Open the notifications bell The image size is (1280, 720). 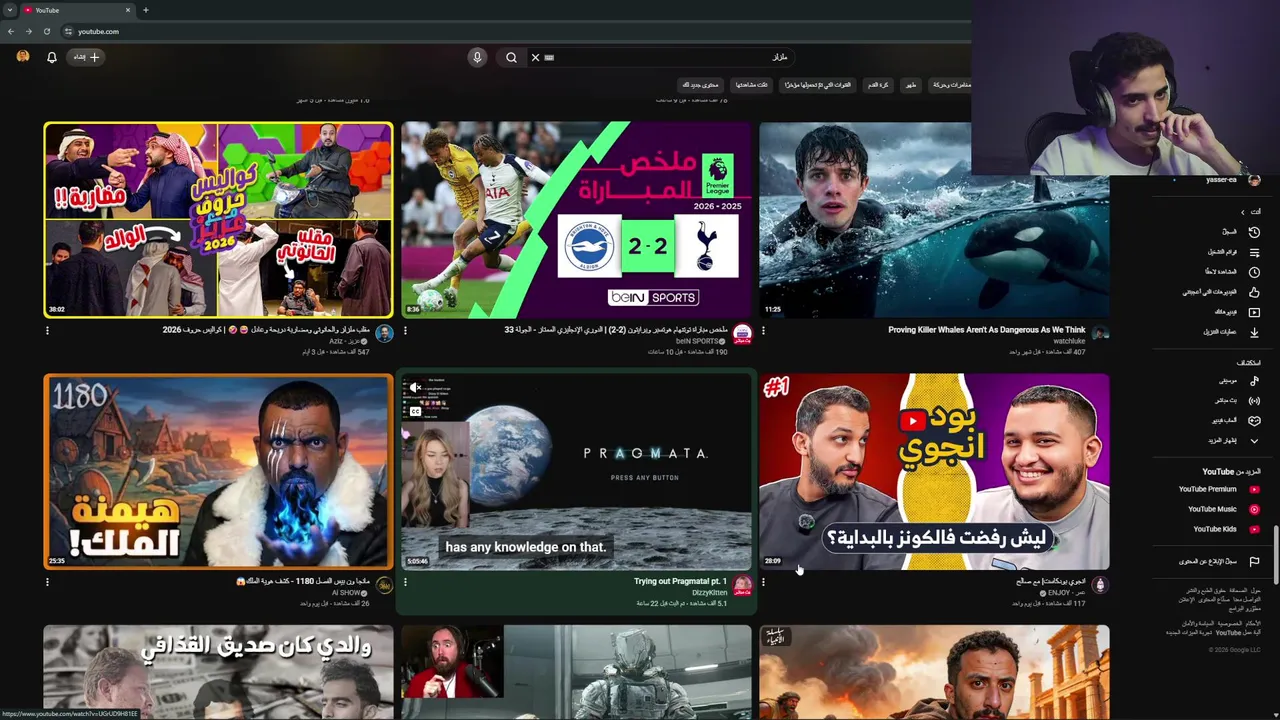(x=52, y=57)
